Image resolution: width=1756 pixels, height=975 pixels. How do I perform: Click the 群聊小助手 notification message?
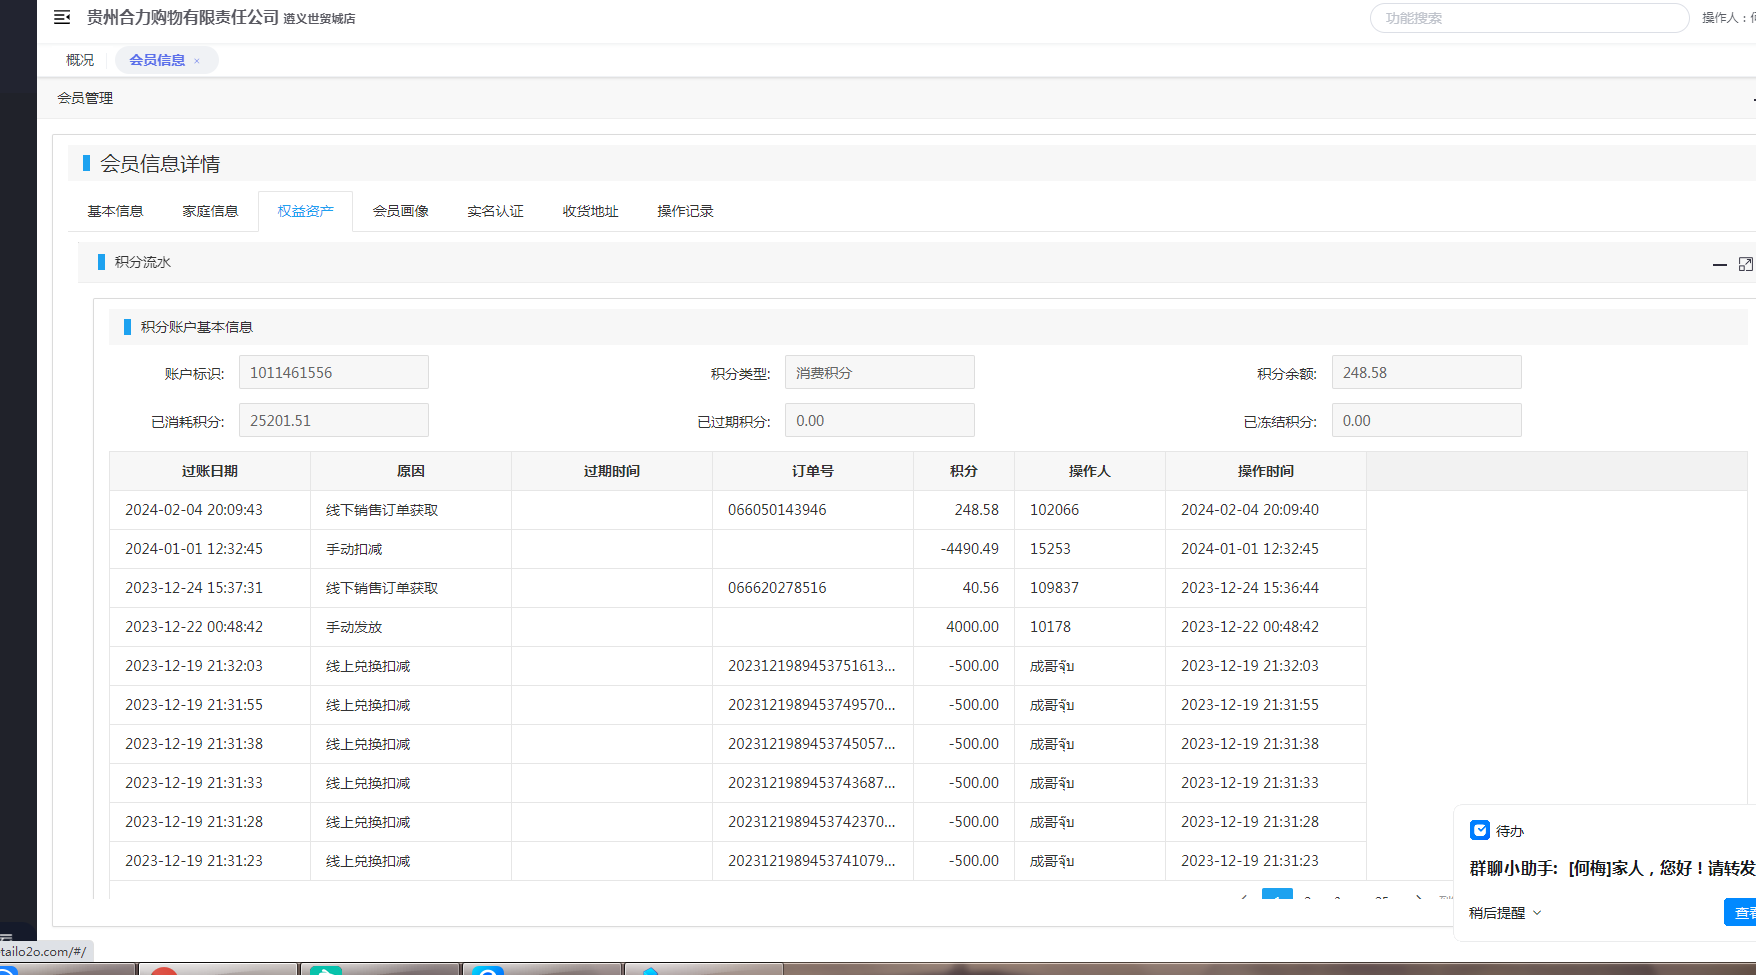(1611, 868)
